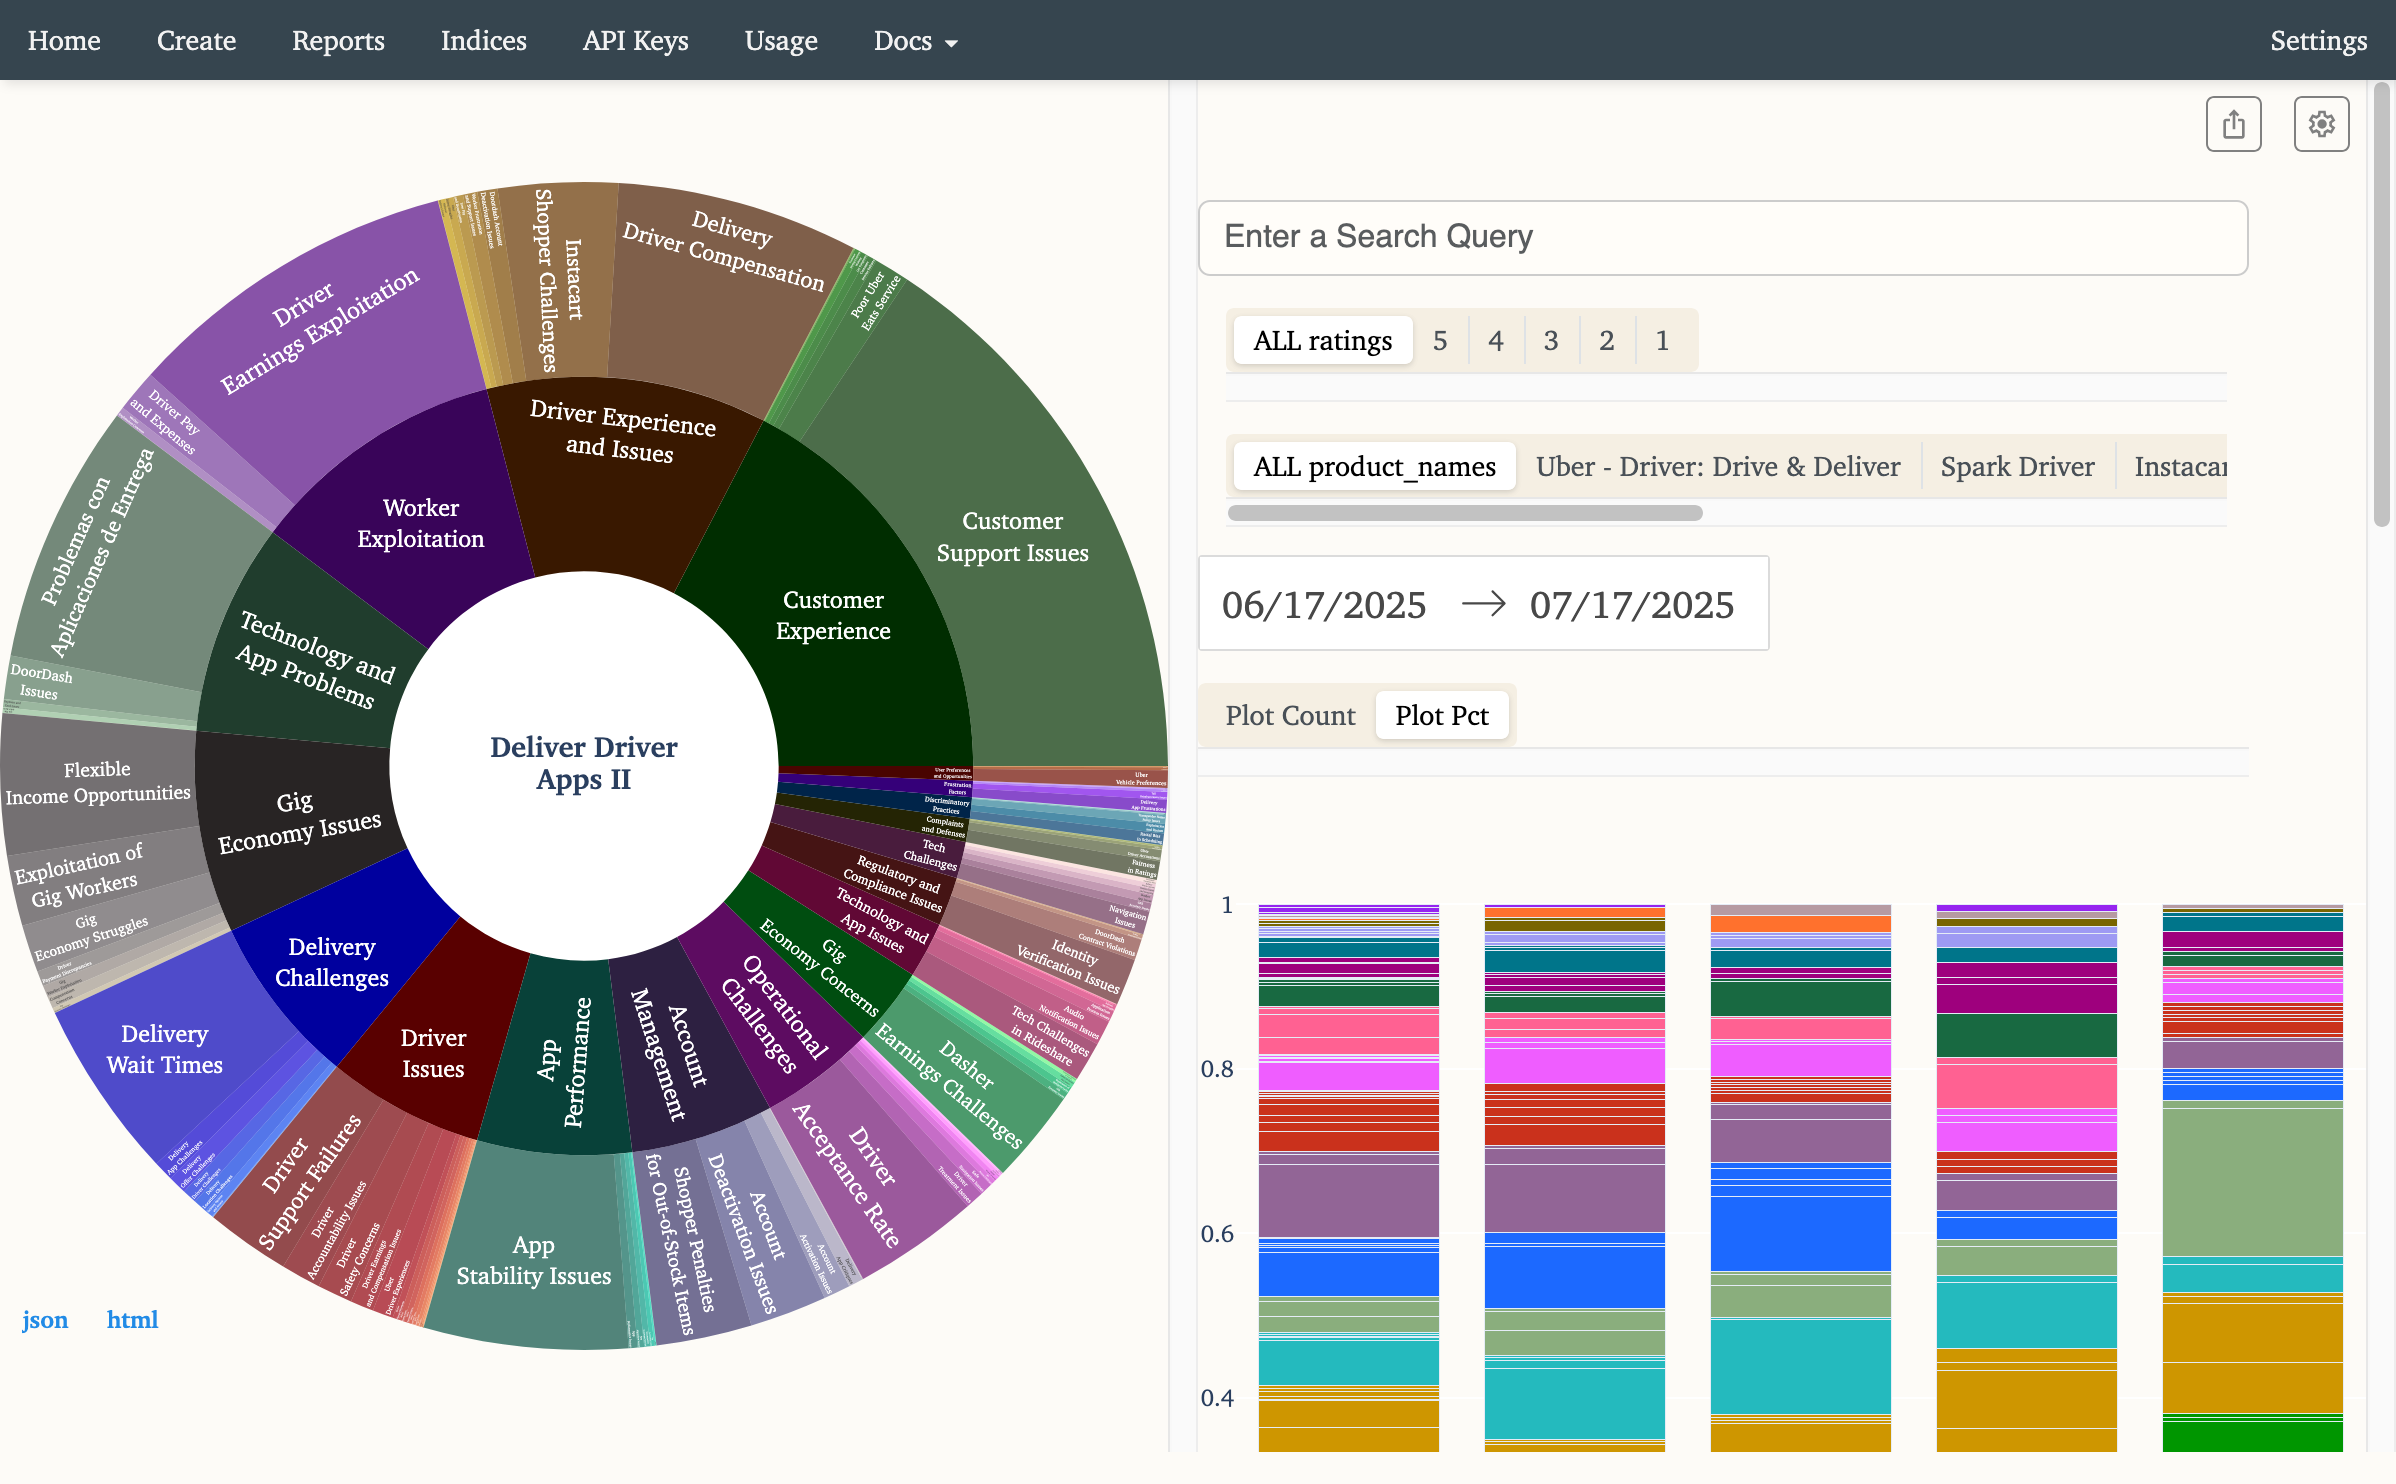
Task: Filter reviews by 5-star rating
Action: pyautogui.click(x=1440, y=340)
